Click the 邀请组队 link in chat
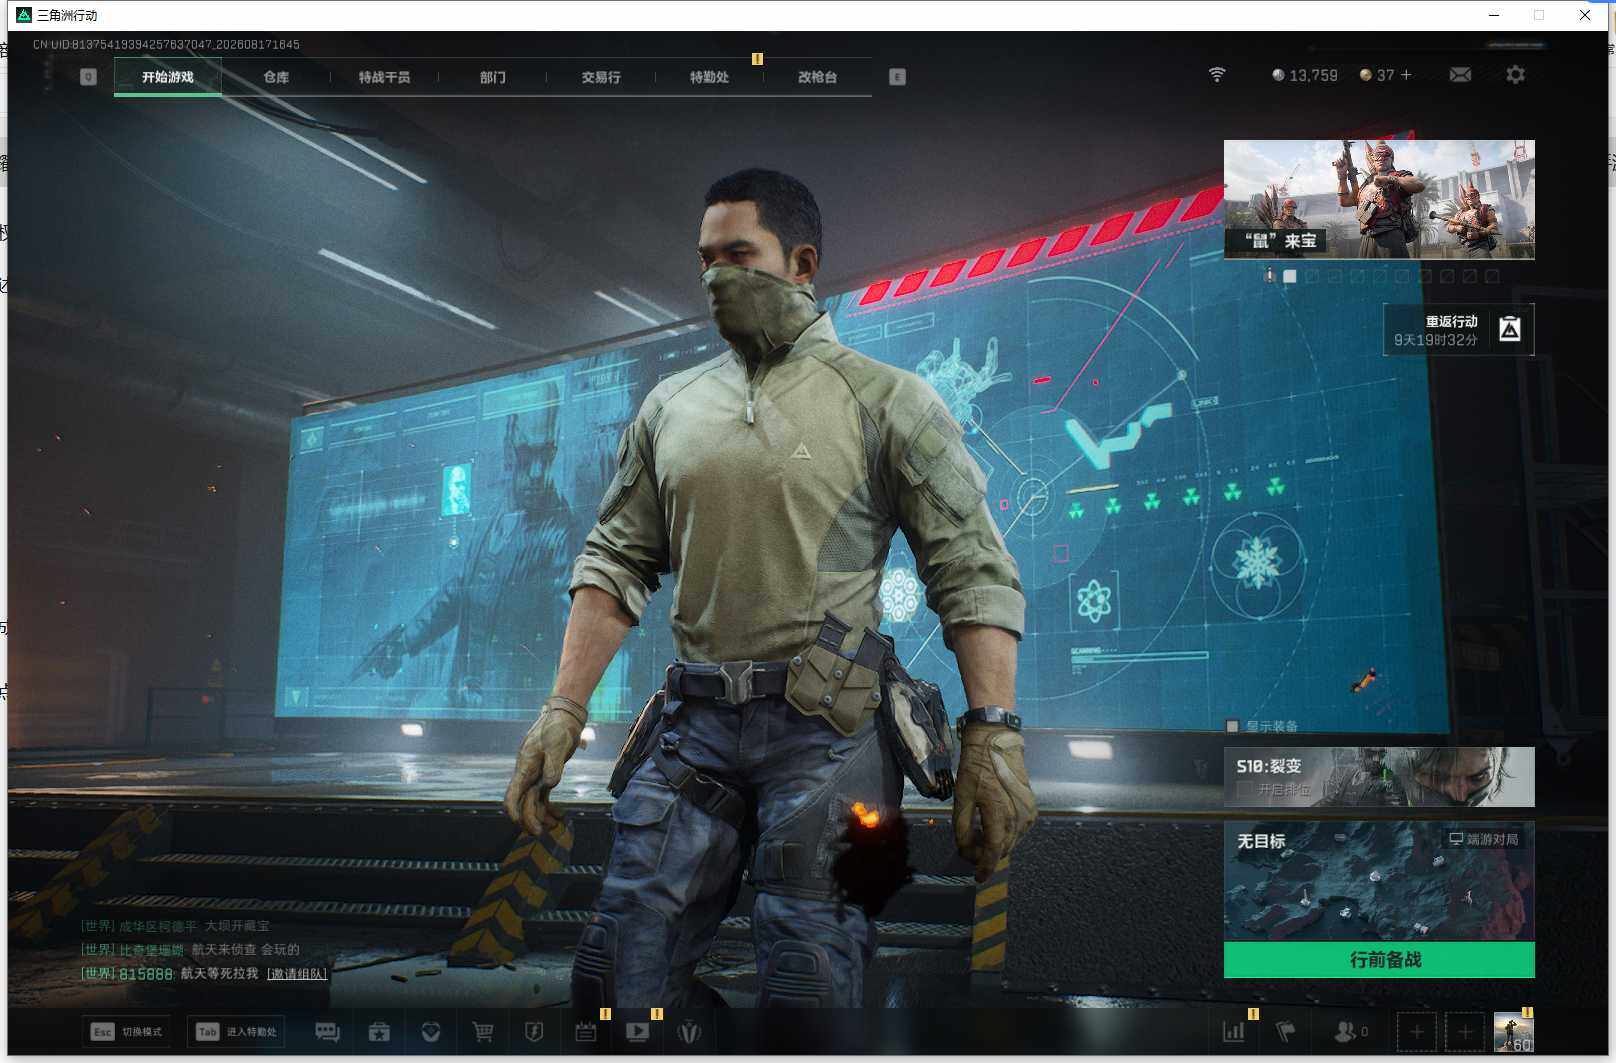The width and height of the screenshot is (1616, 1063). [x=297, y=973]
